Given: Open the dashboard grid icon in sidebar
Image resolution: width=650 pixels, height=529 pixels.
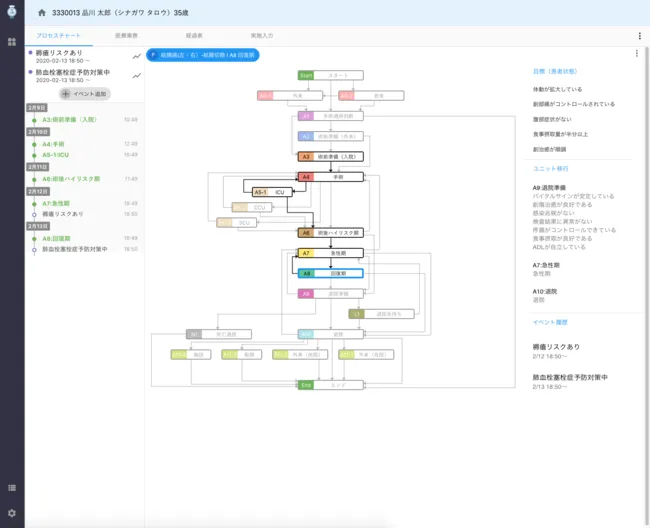Looking at the screenshot, I should [x=11, y=42].
